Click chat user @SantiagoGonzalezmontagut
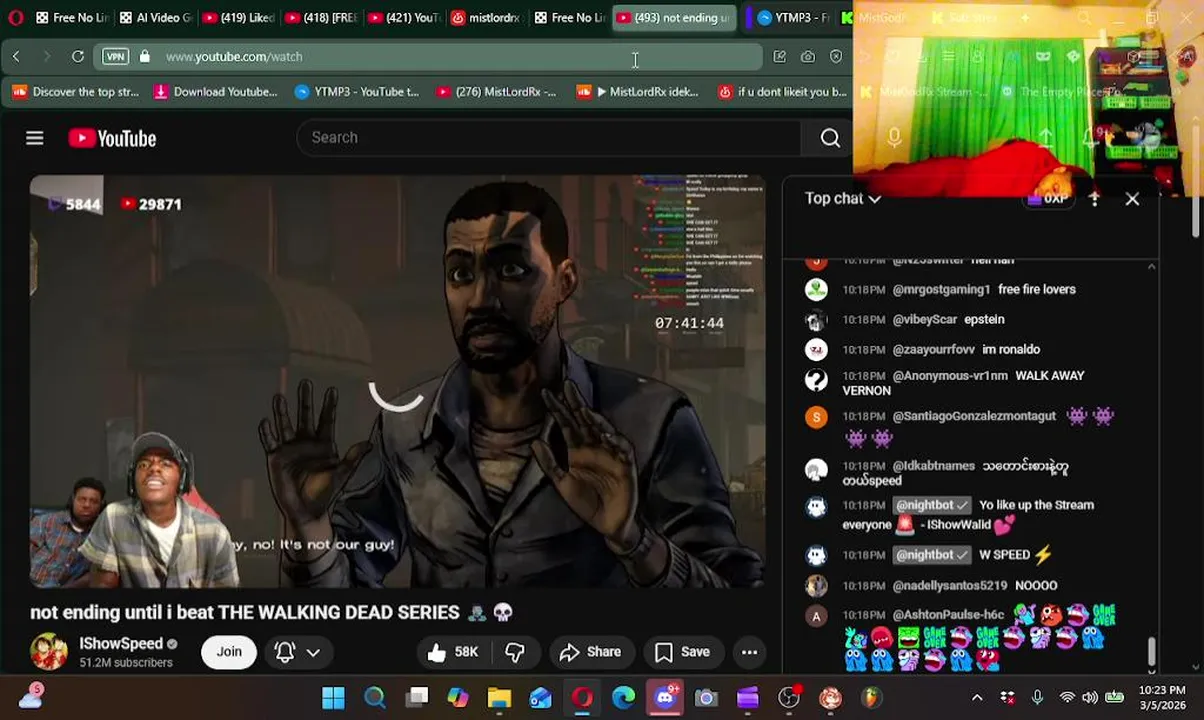 974,416
